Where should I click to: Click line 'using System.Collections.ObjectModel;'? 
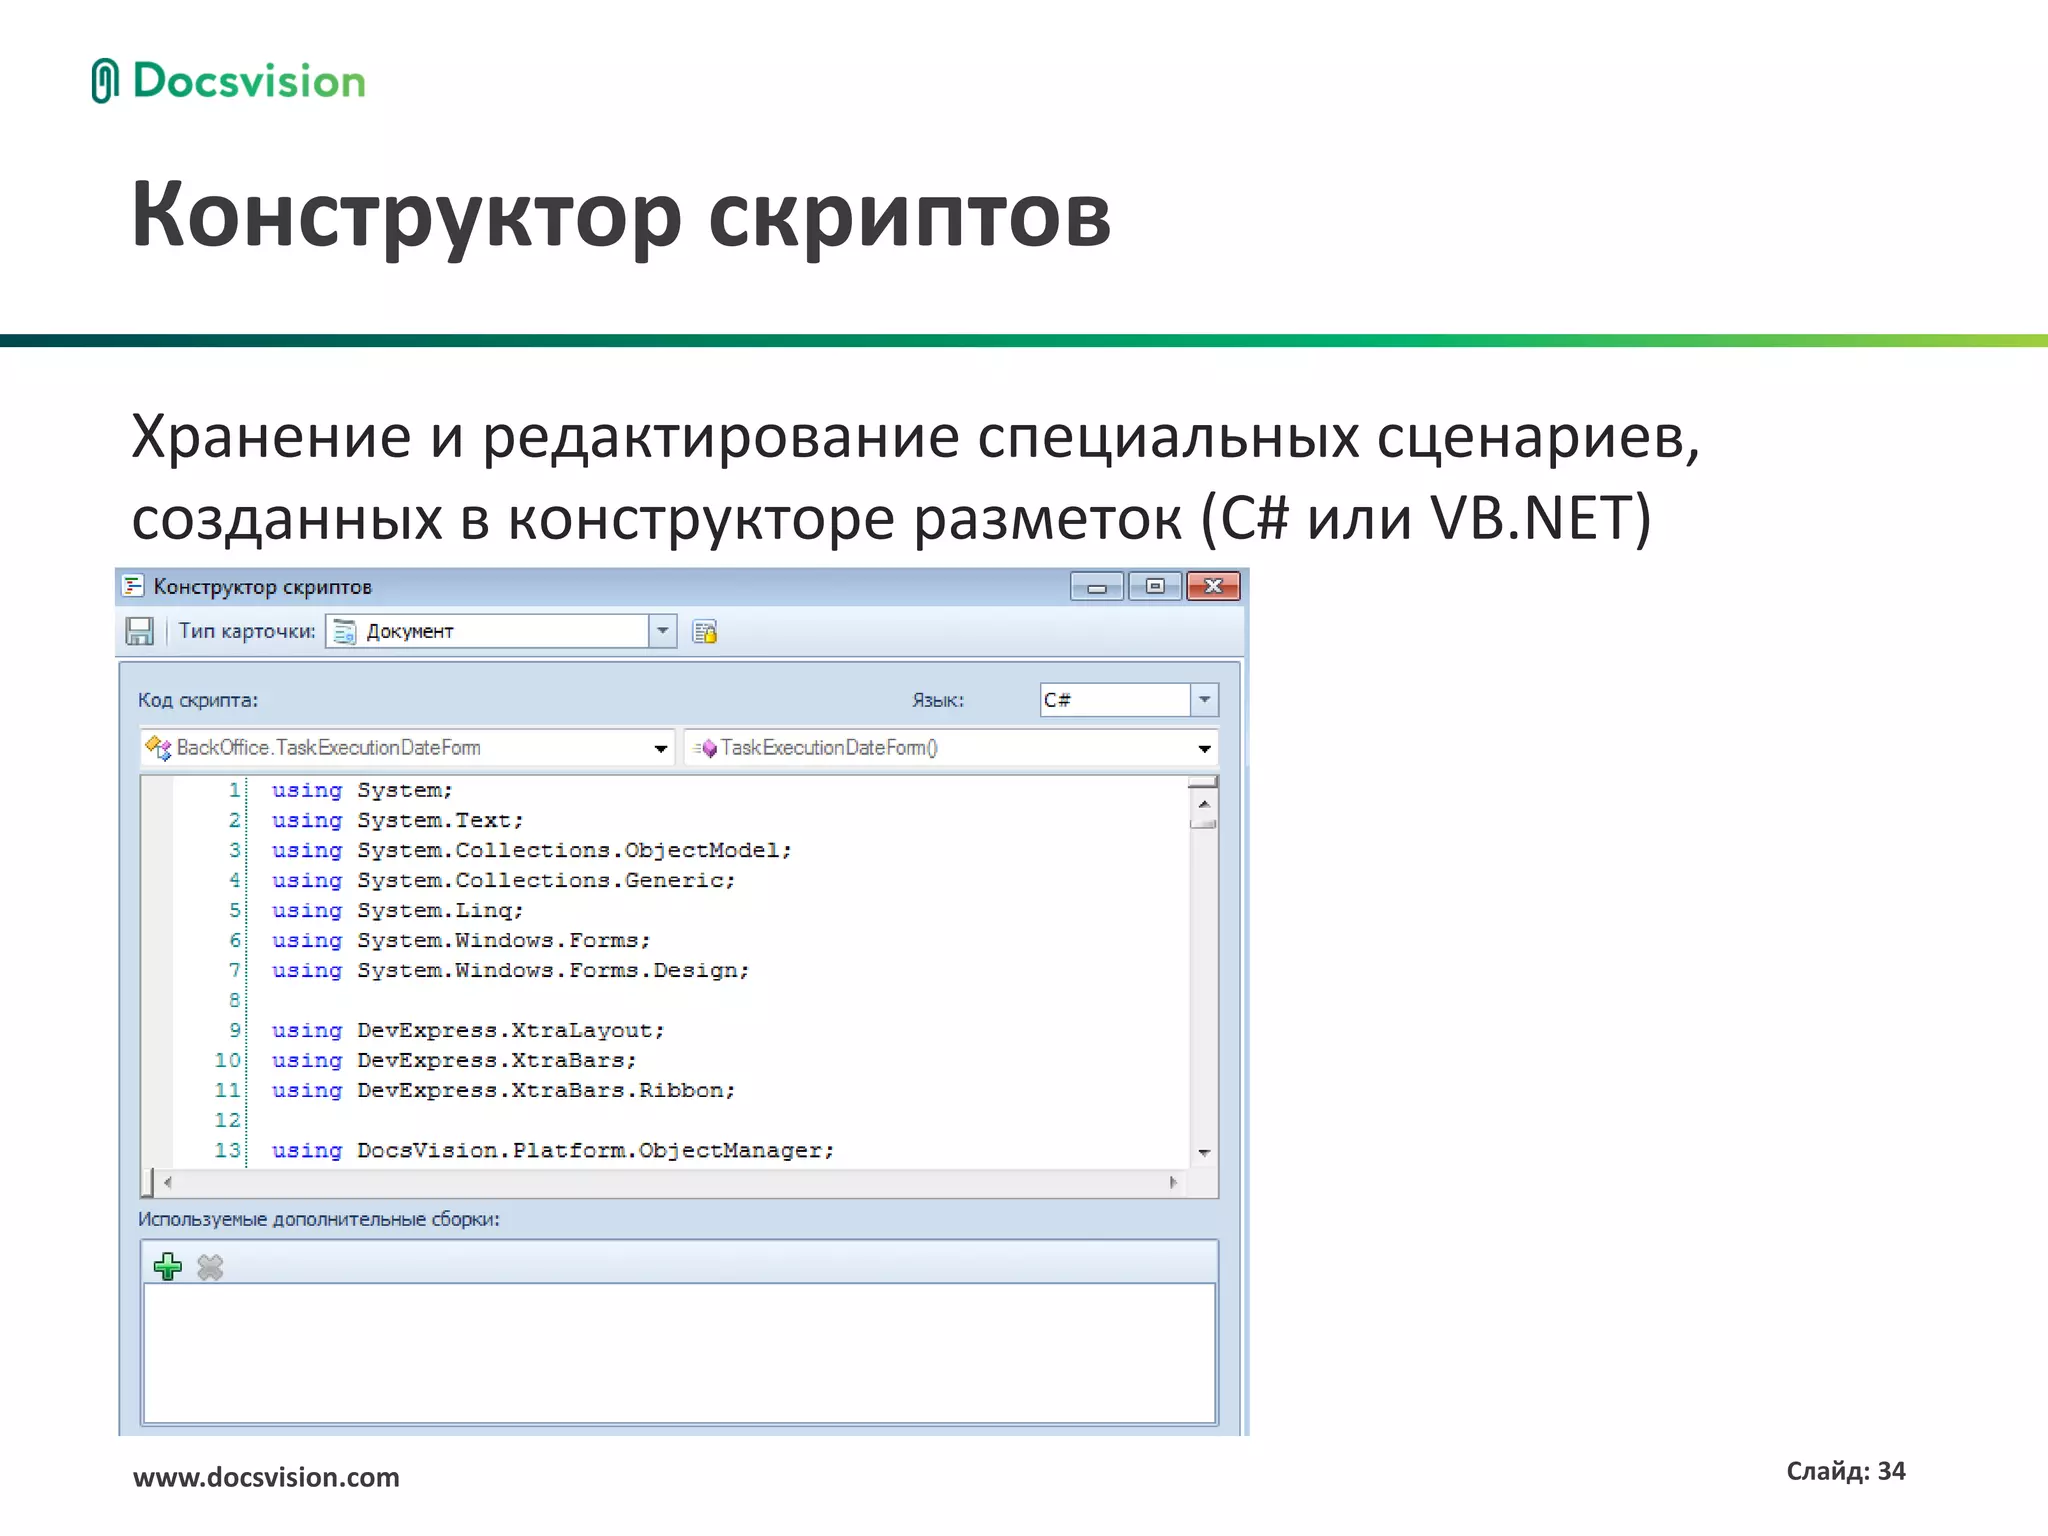[531, 851]
